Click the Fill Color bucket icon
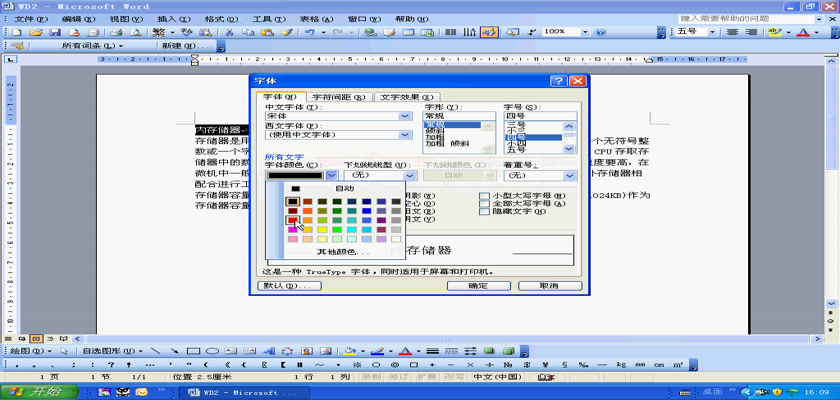840x400 pixels. tap(349, 351)
